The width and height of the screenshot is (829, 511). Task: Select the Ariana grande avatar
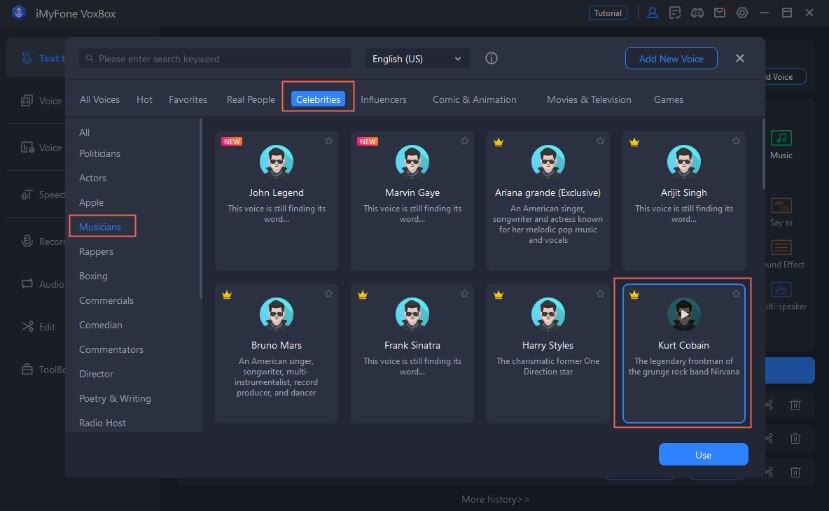(x=548, y=161)
